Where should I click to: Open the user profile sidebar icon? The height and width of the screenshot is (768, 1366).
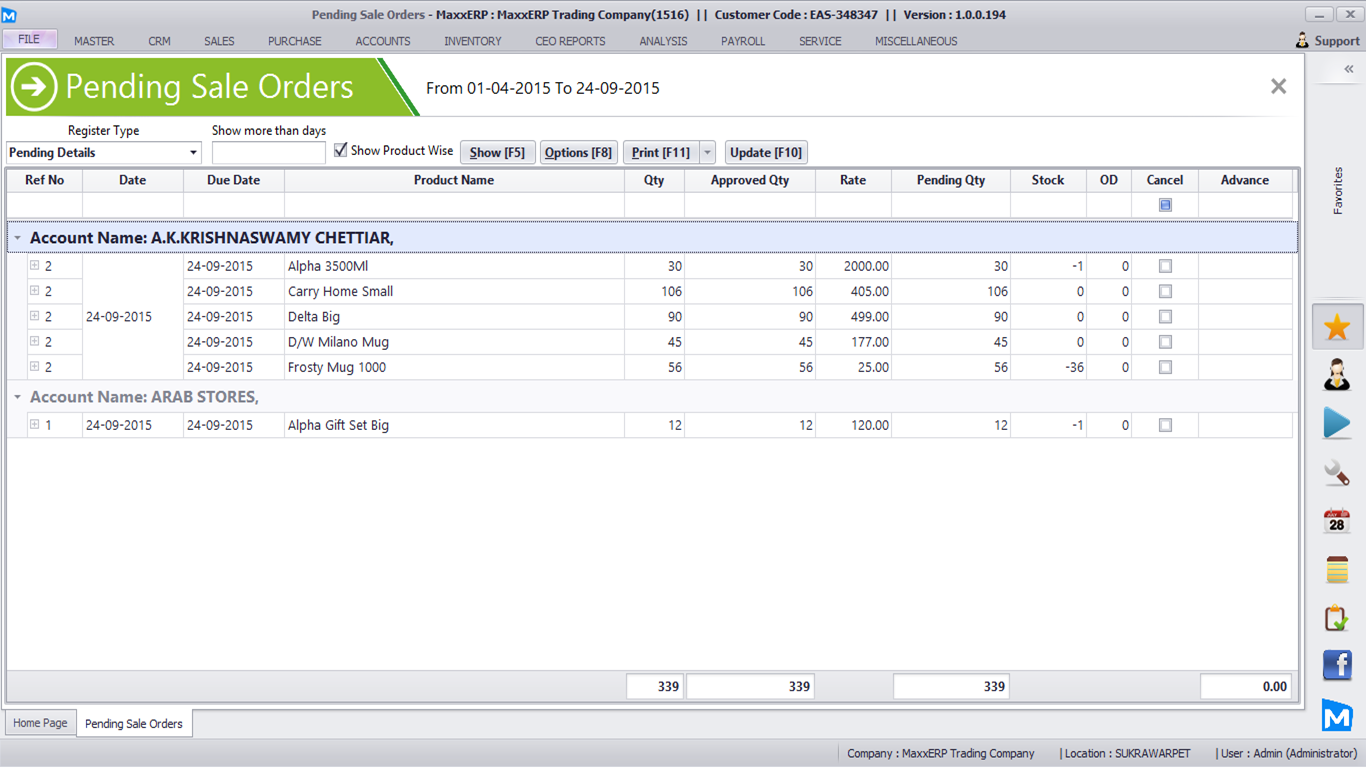pos(1337,375)
